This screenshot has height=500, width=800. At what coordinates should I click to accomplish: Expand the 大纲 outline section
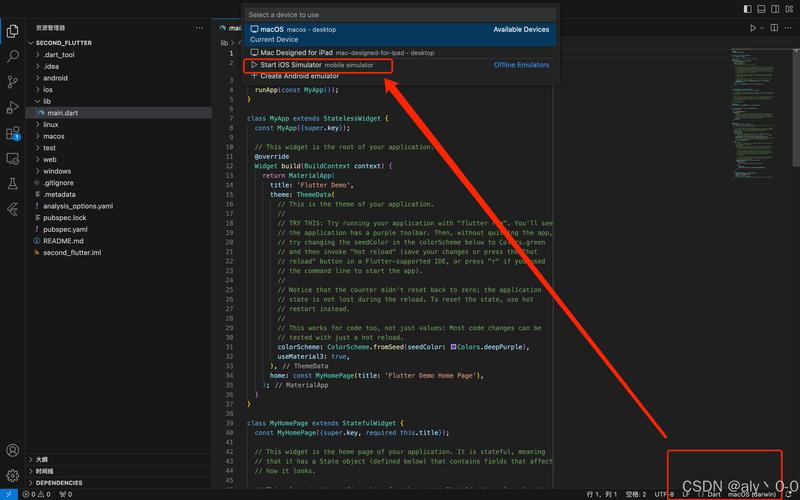(118, 460)
